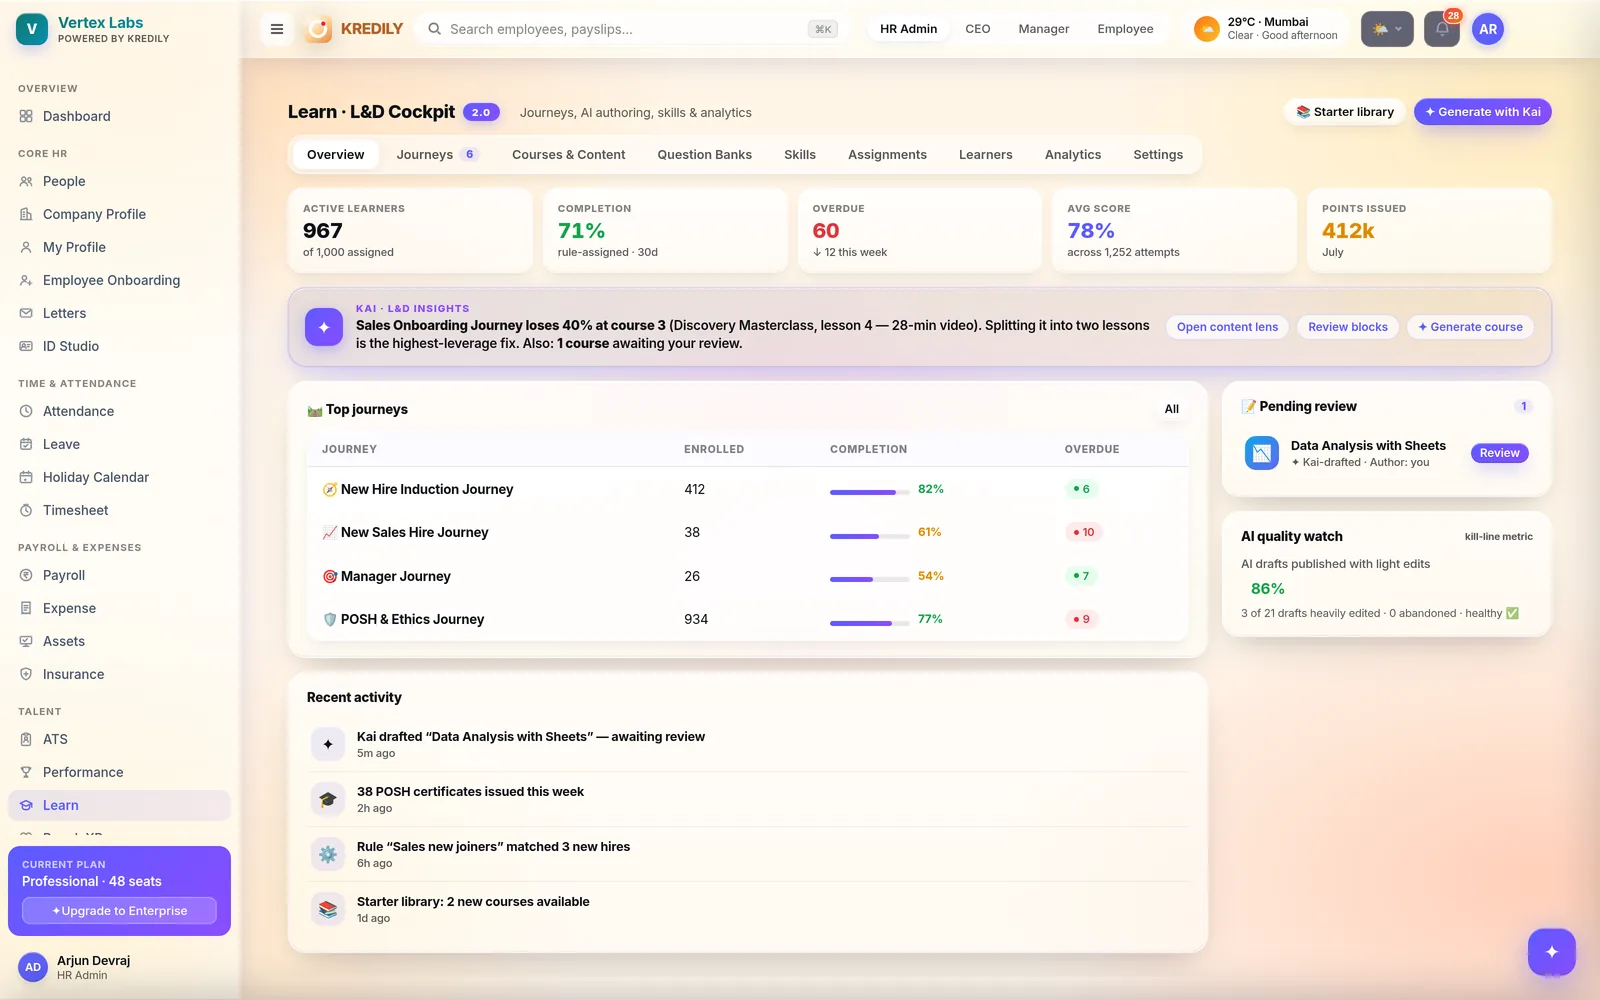The width and height of the screenshot is (1600, 1000).
Task: Open the Learn sidebar item
Action: [x=119, y=805]
